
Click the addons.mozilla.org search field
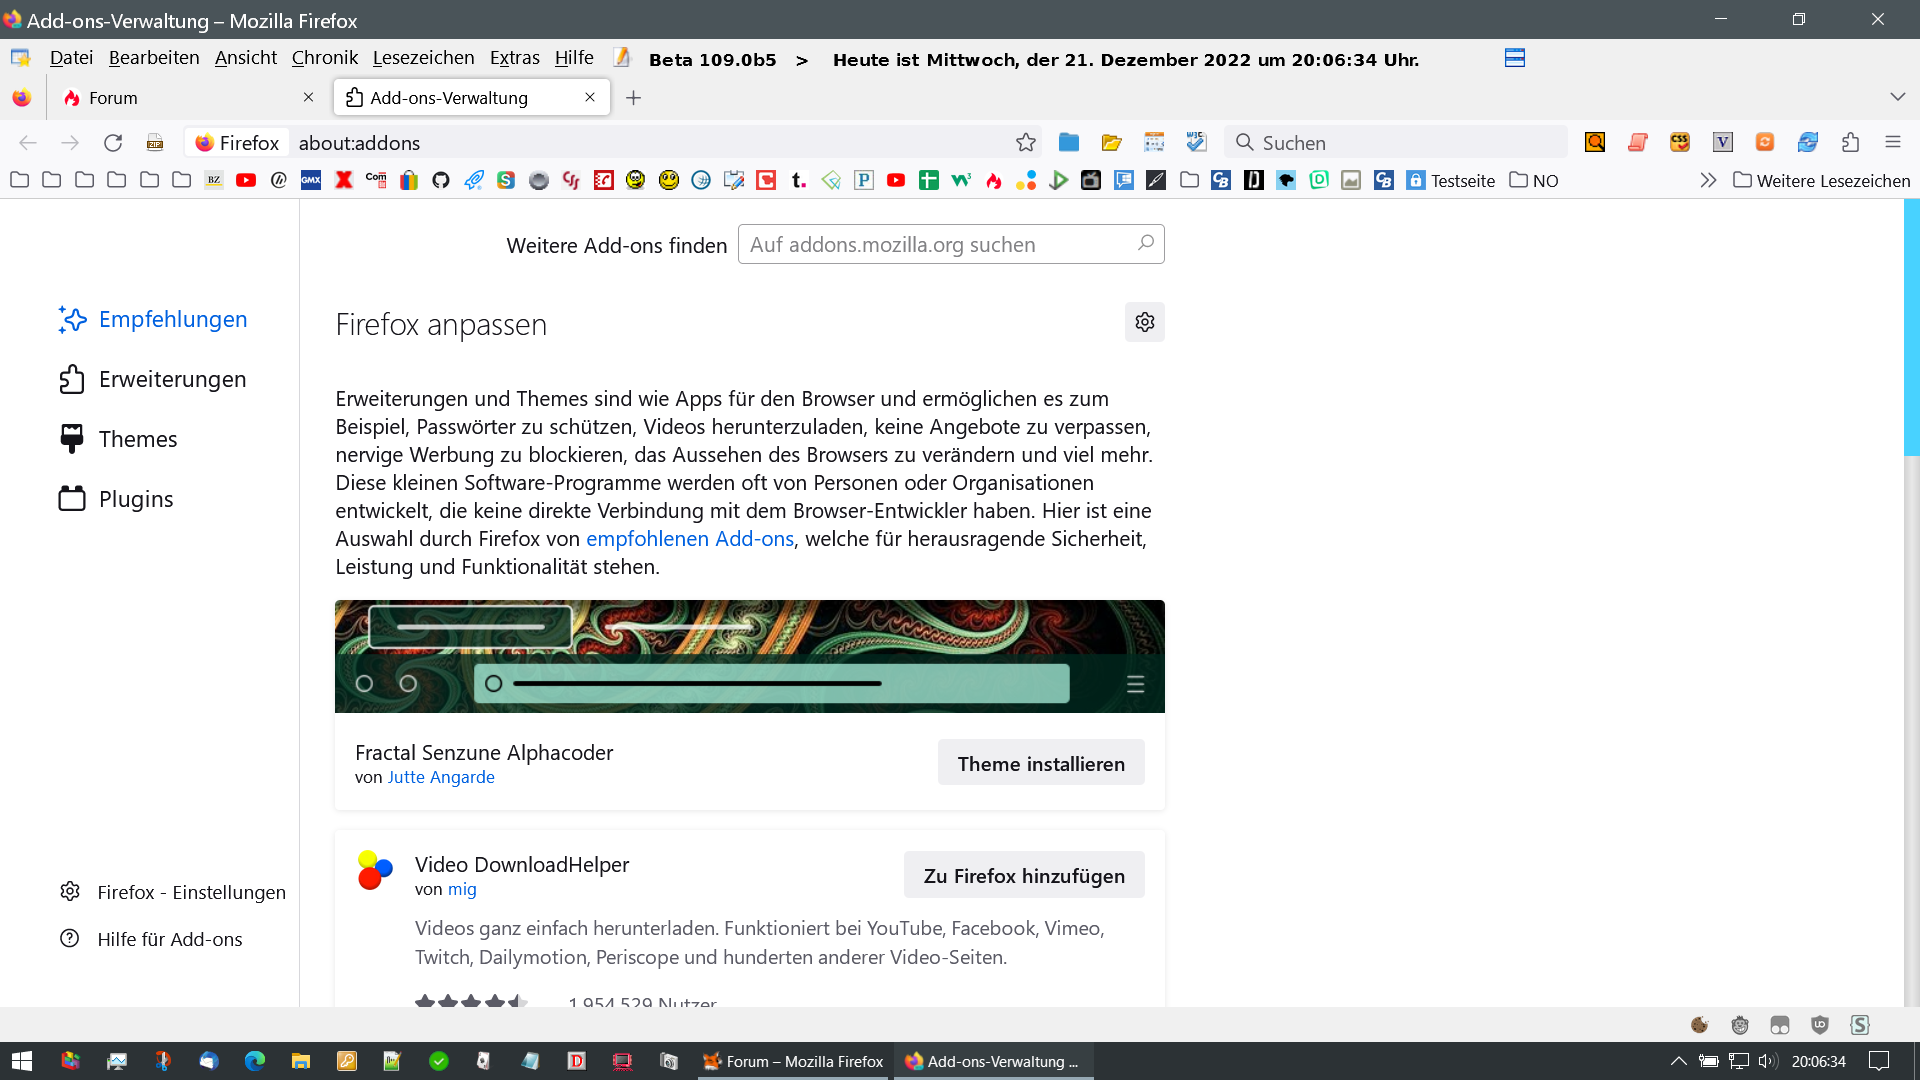click(940, 245)
